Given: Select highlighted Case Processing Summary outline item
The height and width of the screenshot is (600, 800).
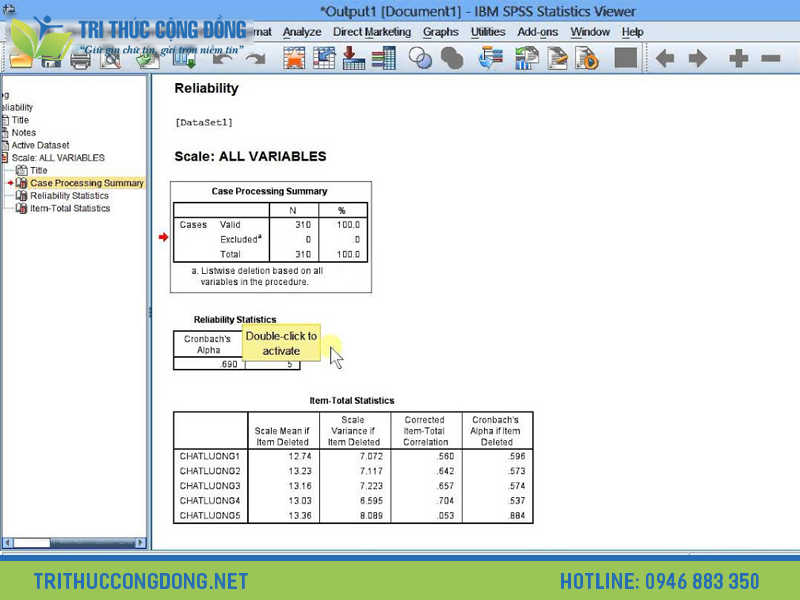Looking at the screenshot, I should point(87,183).
